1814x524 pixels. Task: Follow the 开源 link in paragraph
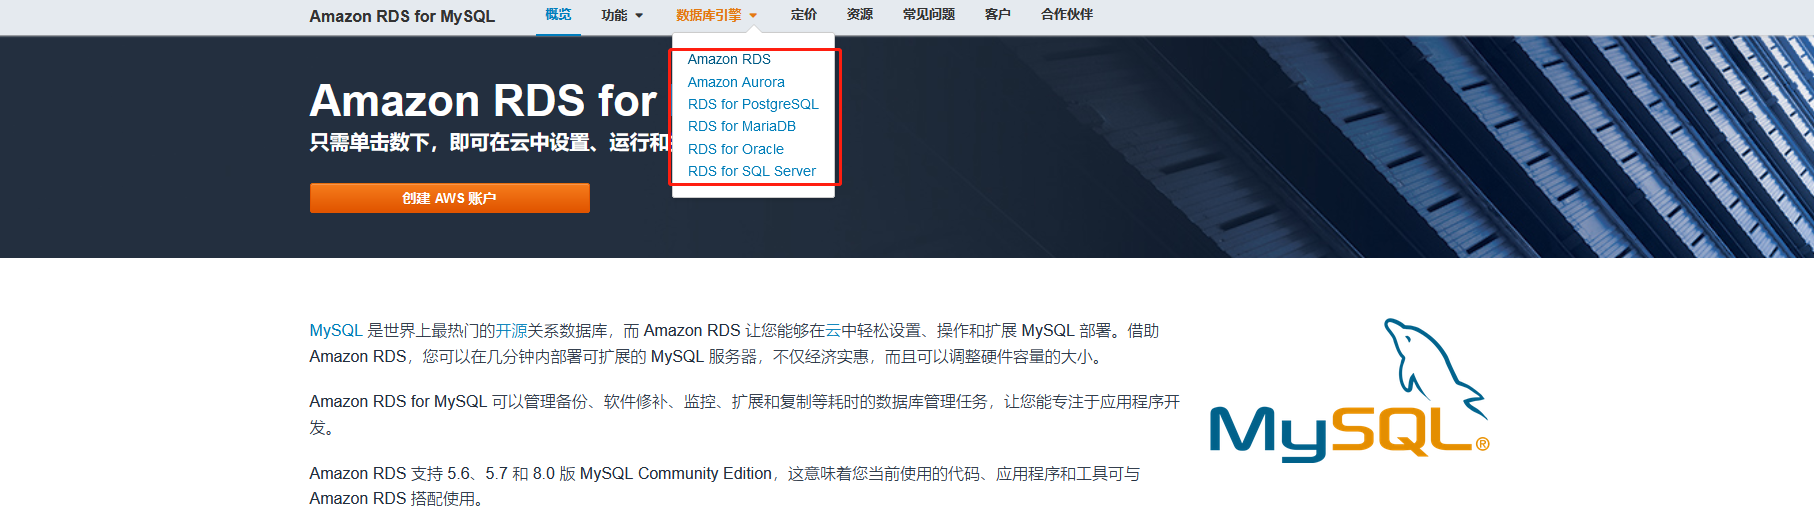(x=511, y=330)
